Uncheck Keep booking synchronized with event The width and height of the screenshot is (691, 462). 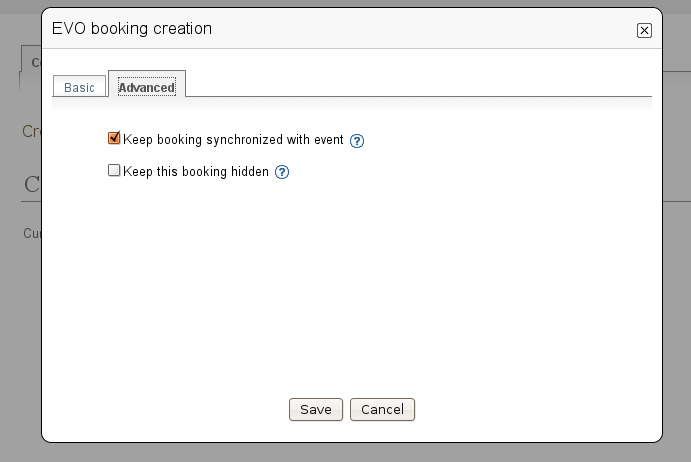click(114, 138)
